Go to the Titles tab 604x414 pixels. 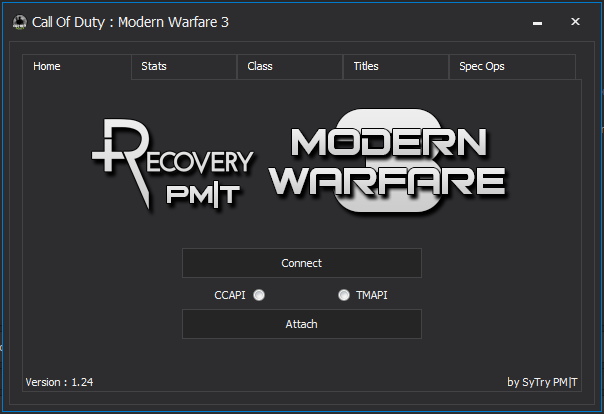coord(396,67)
